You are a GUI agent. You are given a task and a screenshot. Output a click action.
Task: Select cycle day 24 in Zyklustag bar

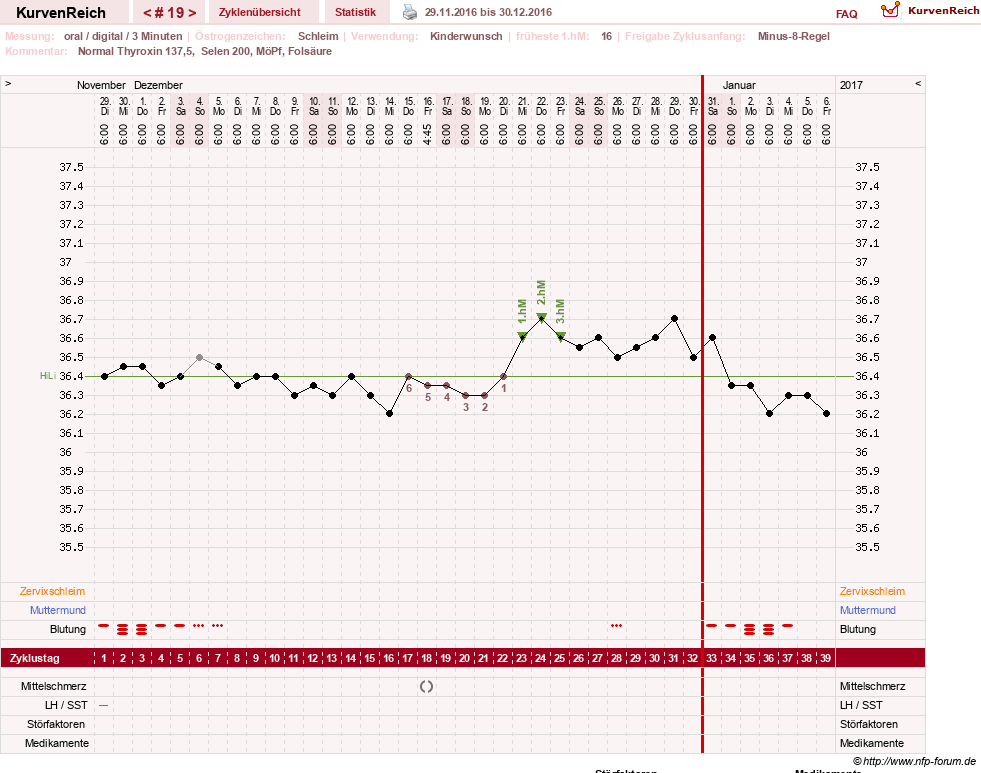tap(541, 658)
